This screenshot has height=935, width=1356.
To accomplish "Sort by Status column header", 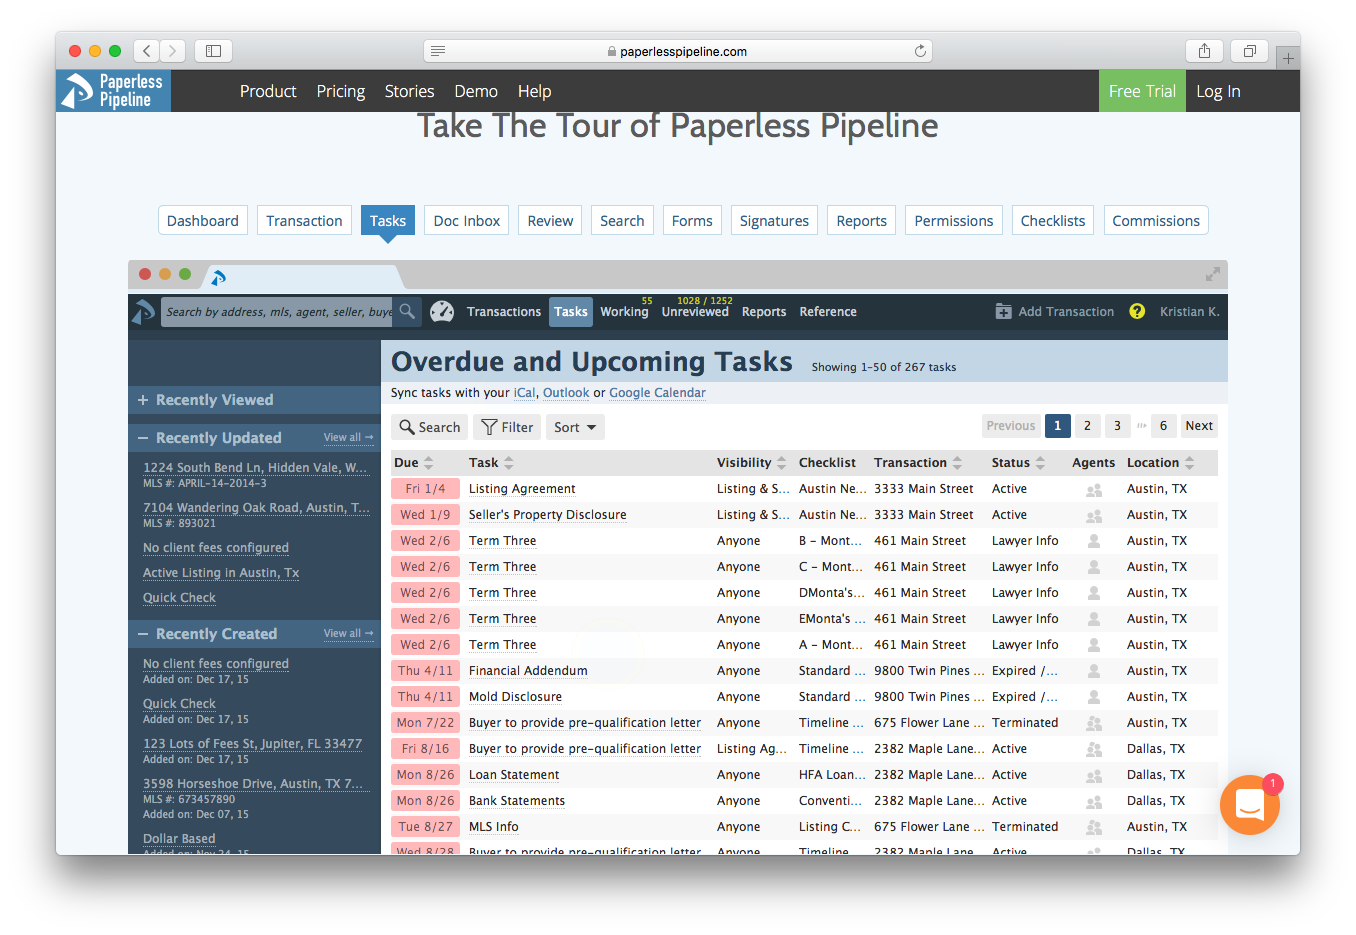I will [1018, 463].
